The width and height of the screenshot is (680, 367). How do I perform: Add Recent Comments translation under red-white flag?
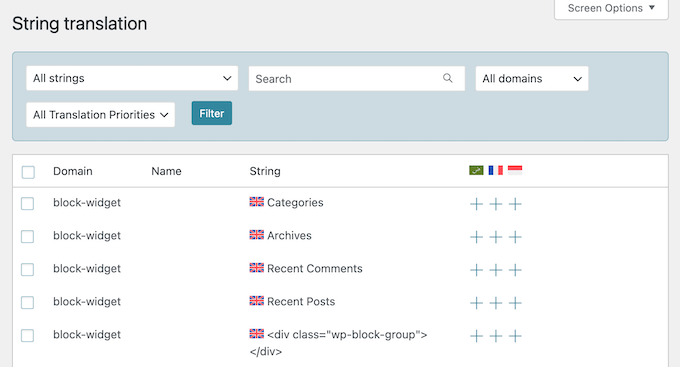point(515,270)
